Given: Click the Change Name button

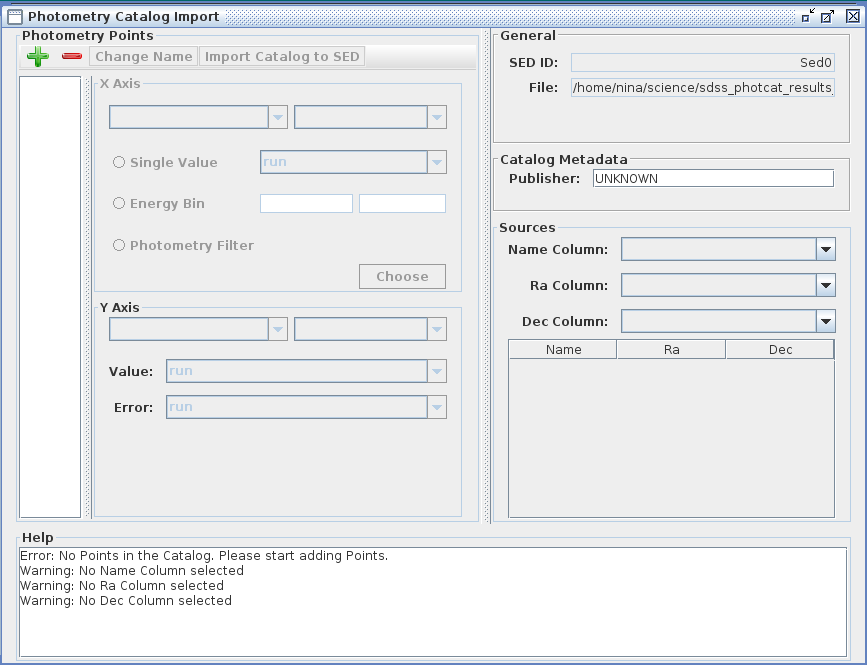Looking at the screenshot, I should pos(143,56).
